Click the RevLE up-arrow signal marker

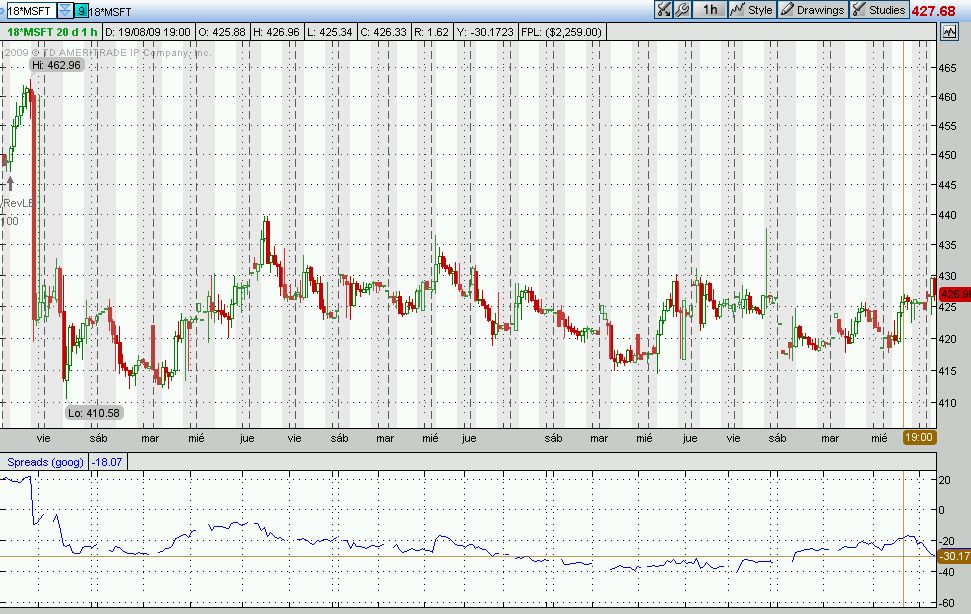point(10,183)
